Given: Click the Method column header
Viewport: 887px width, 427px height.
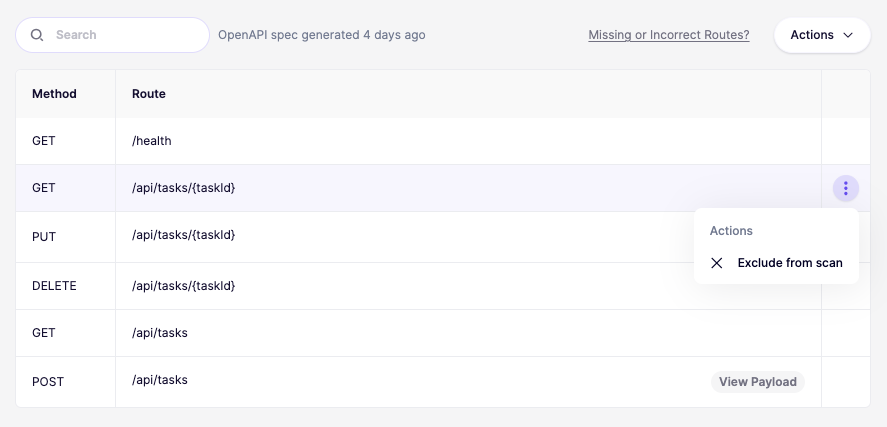Looking at the screenshot, I should [x=54, y=94].
